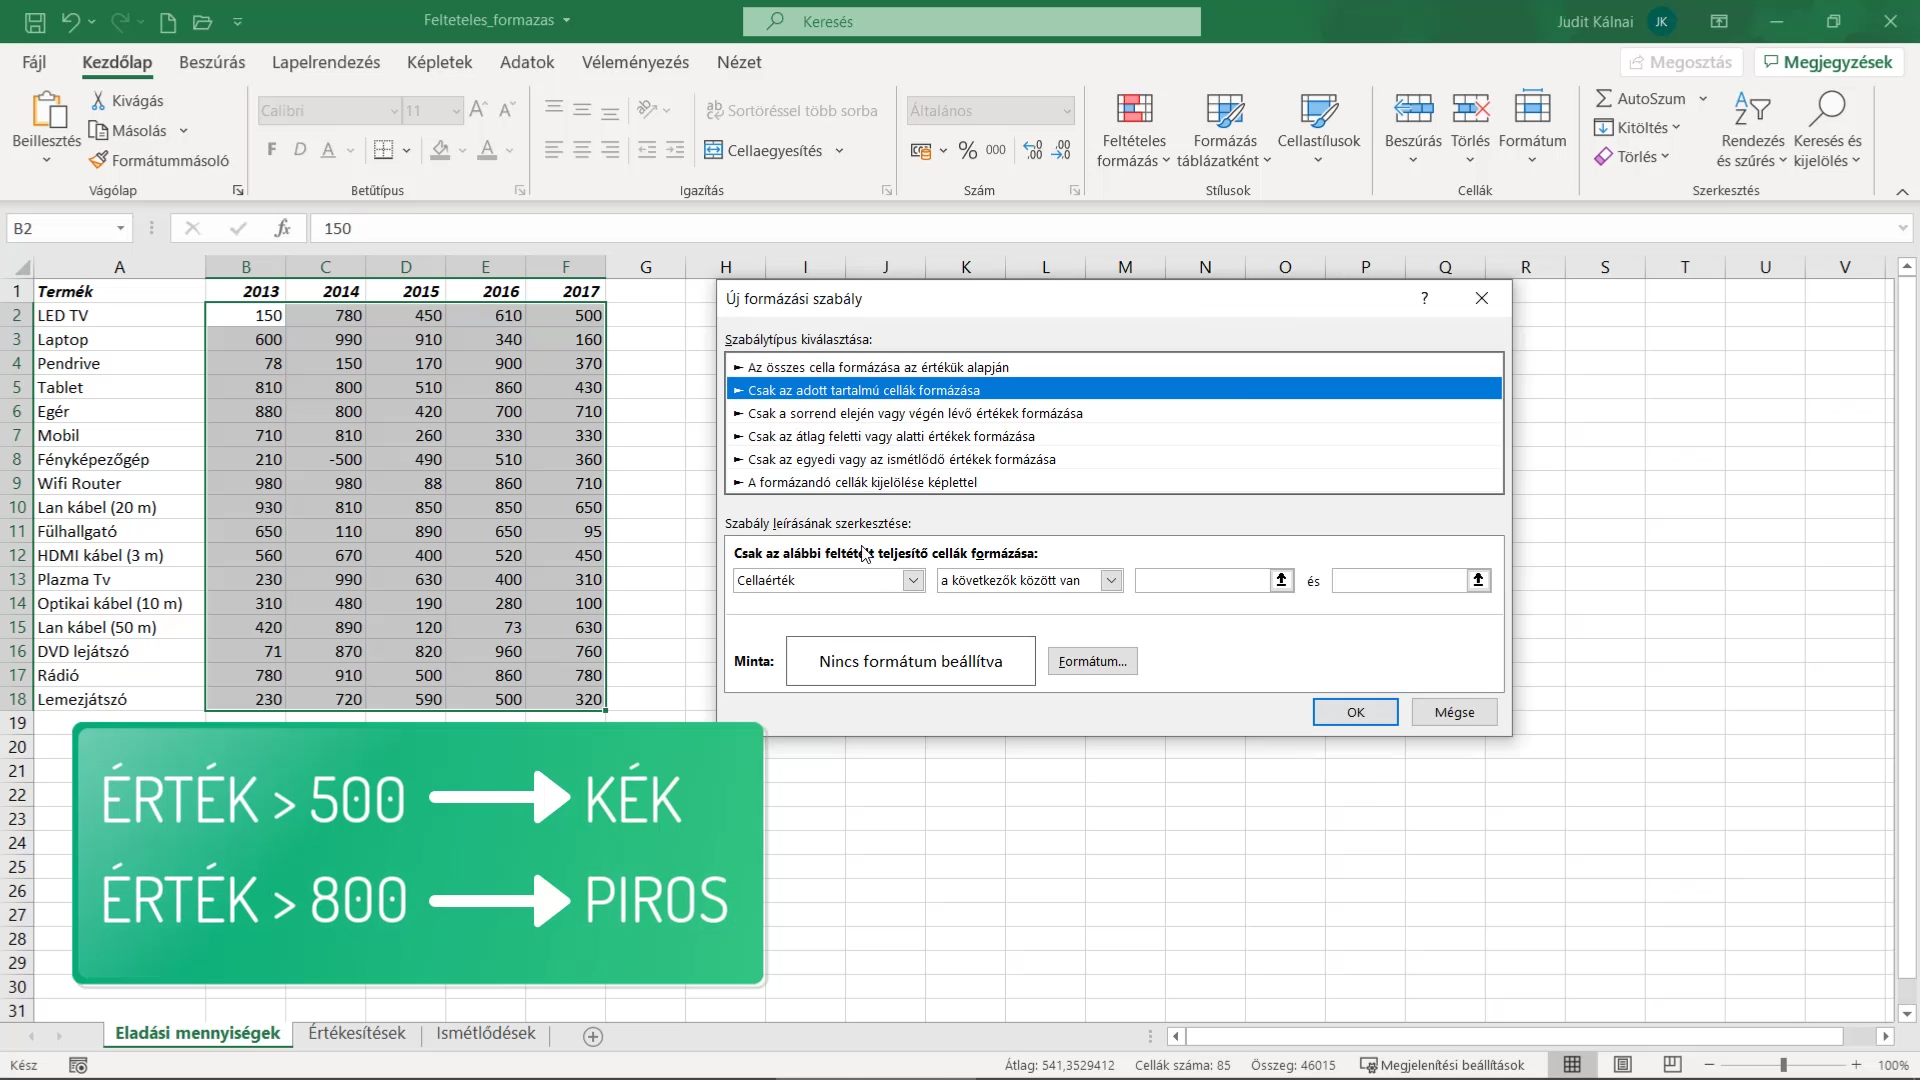Open Formázás táblázatként icon
Viewport: 1920px width, 1080px height.
pos(1224,108)
